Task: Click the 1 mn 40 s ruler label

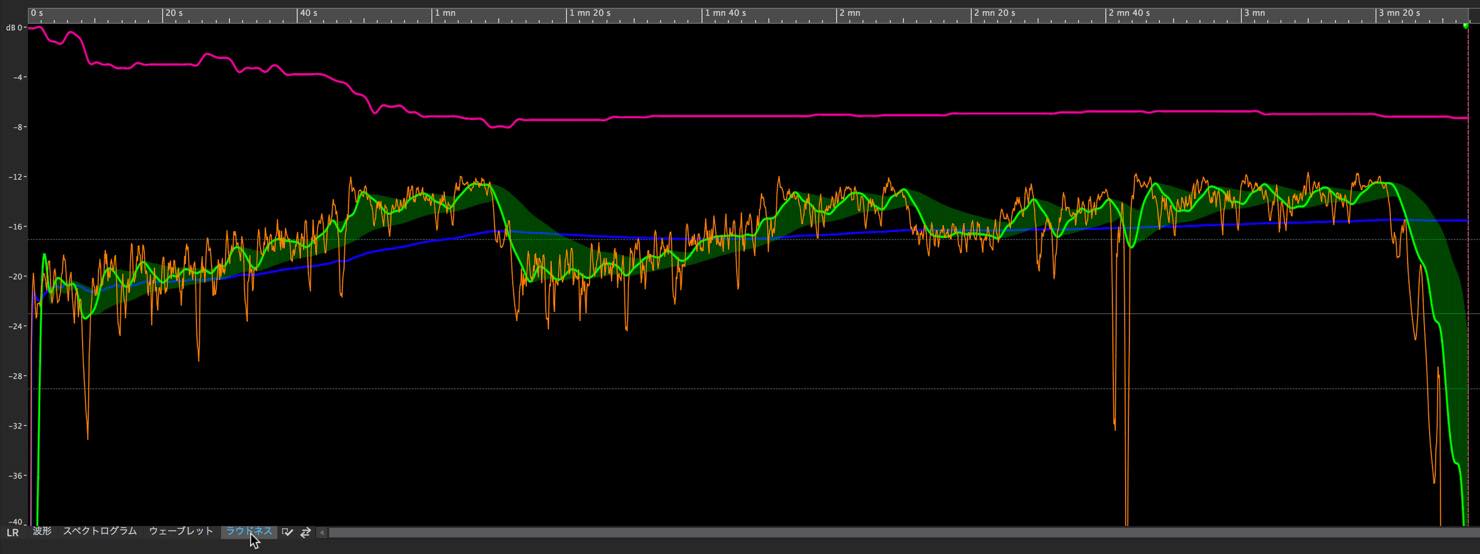Action: [726, 14]
